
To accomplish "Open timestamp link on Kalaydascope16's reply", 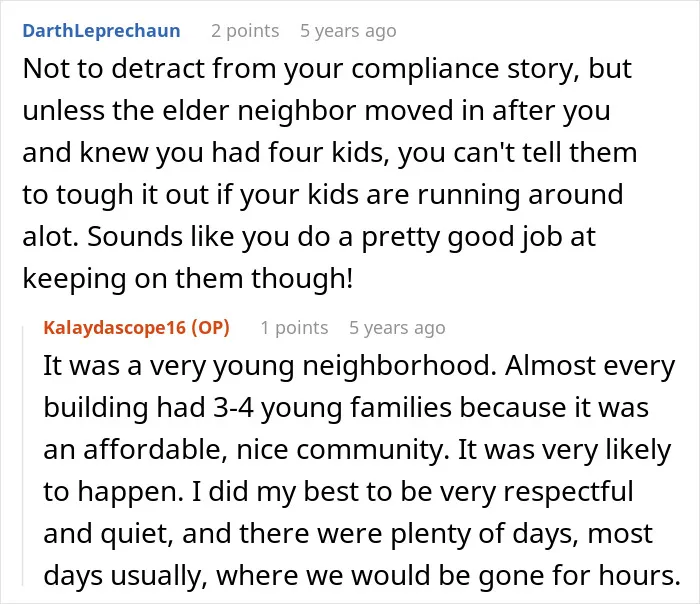I will (x=397, y=328).
